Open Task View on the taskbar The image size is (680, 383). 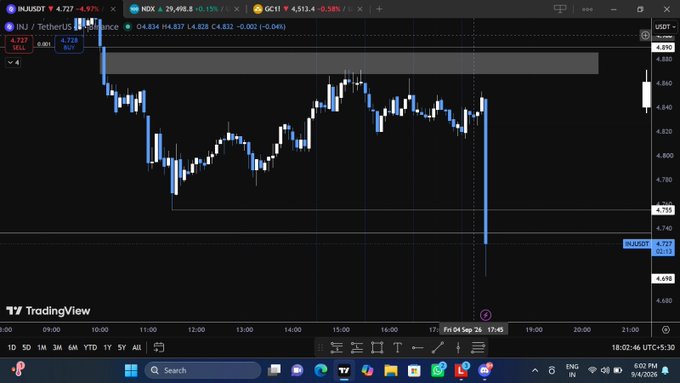(274, 370)
